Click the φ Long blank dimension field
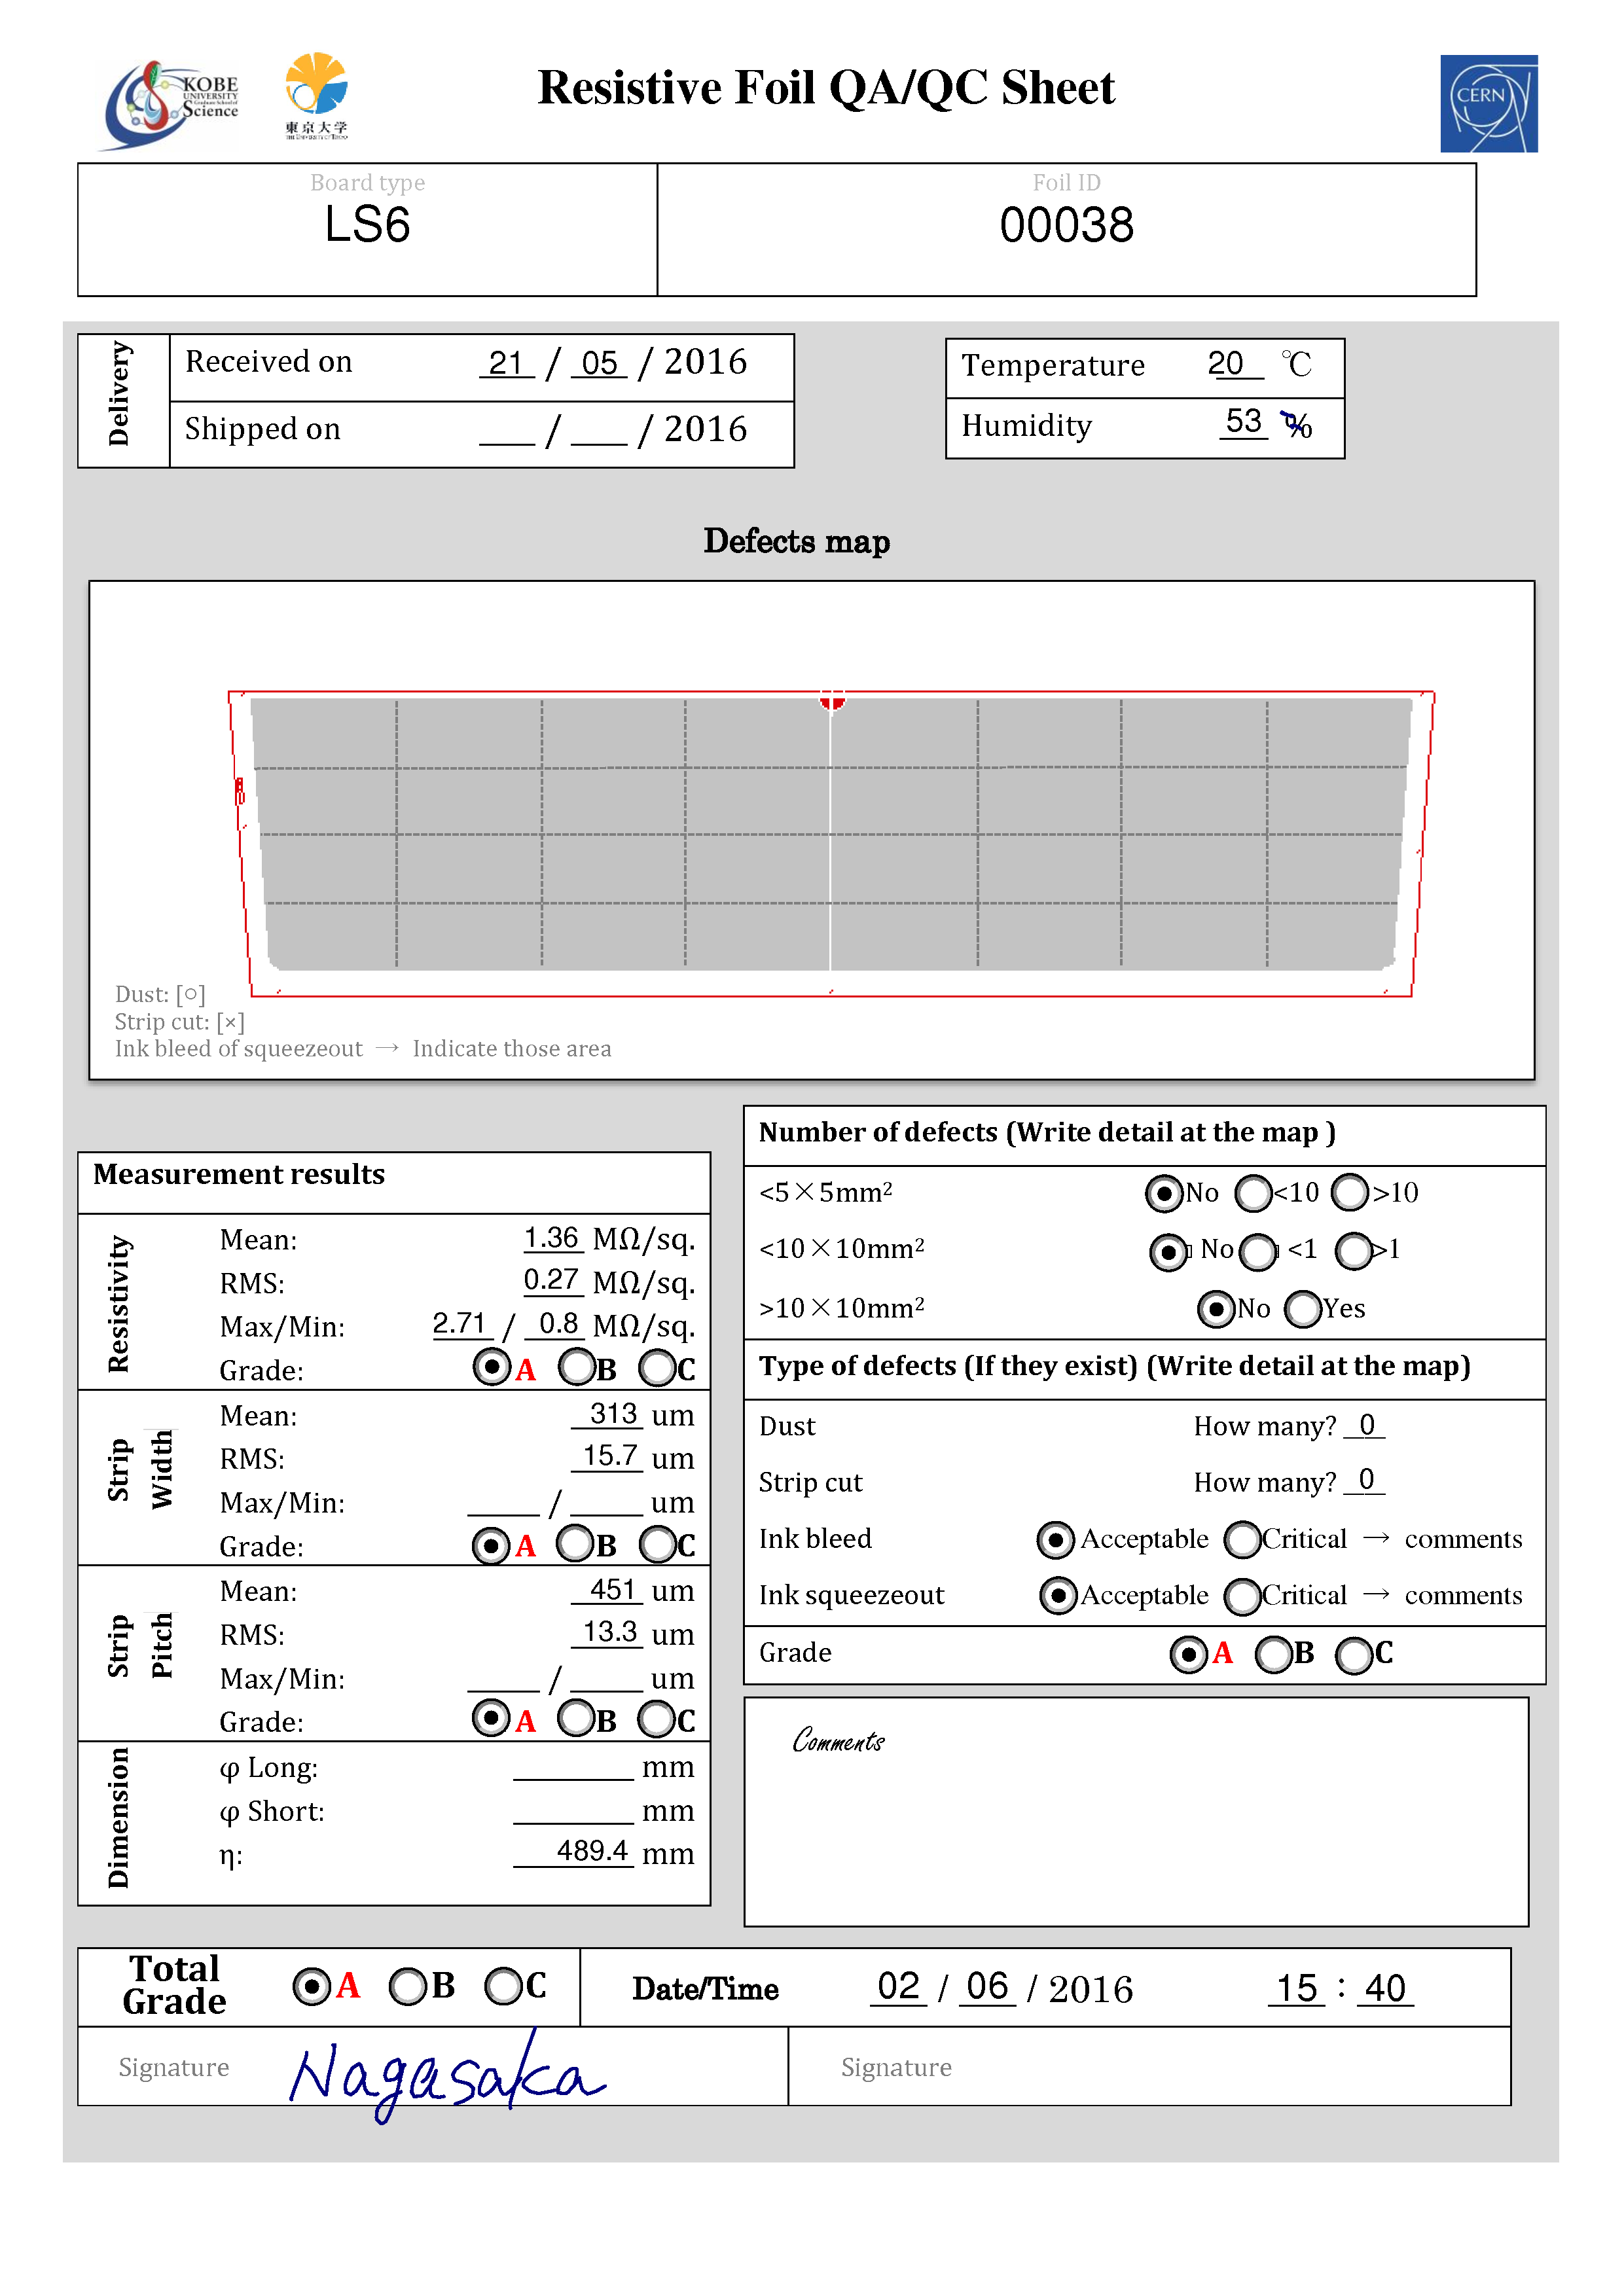Screen dimensions: 1624x2296 573,1768
